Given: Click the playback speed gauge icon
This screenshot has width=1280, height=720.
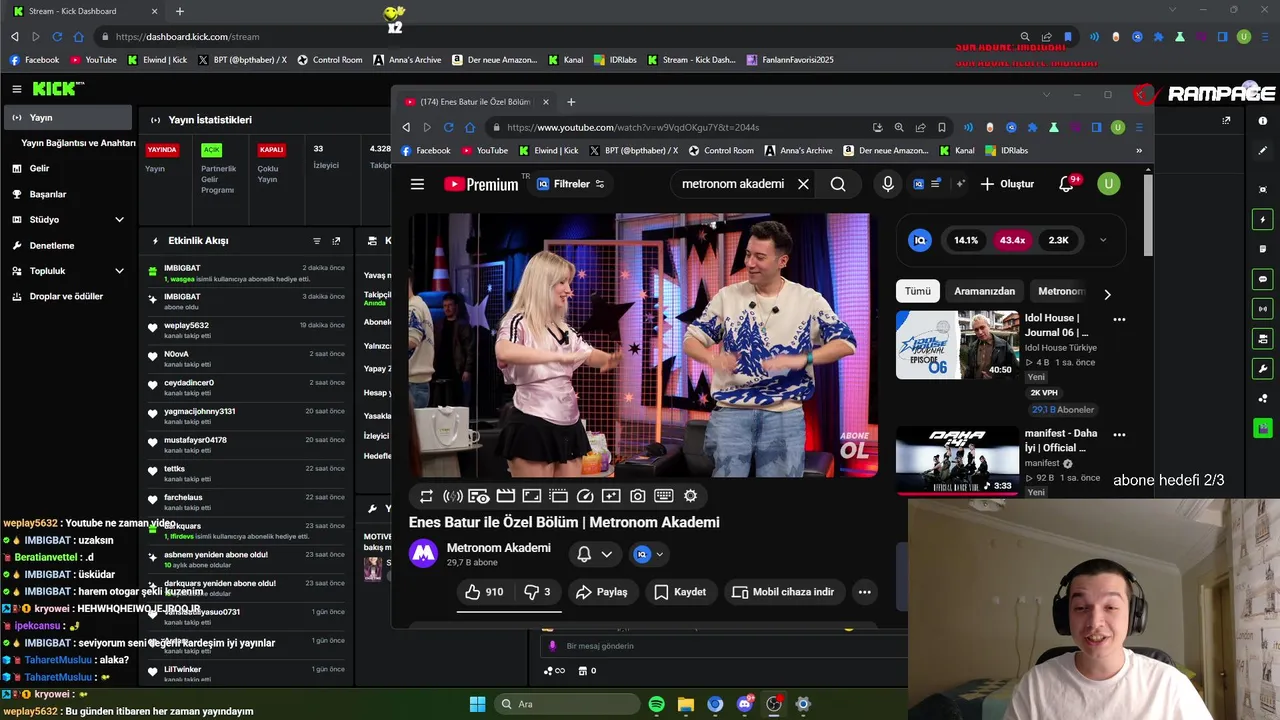Looking at the screenshot, I should point(585,496).
